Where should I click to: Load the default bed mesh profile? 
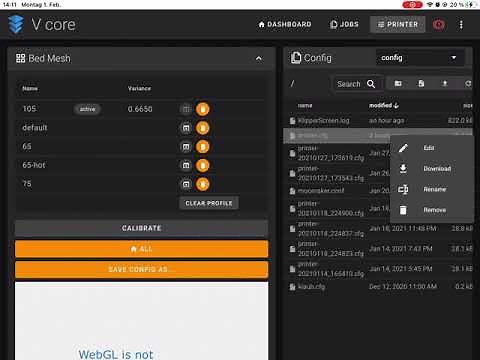click(186, 128)
